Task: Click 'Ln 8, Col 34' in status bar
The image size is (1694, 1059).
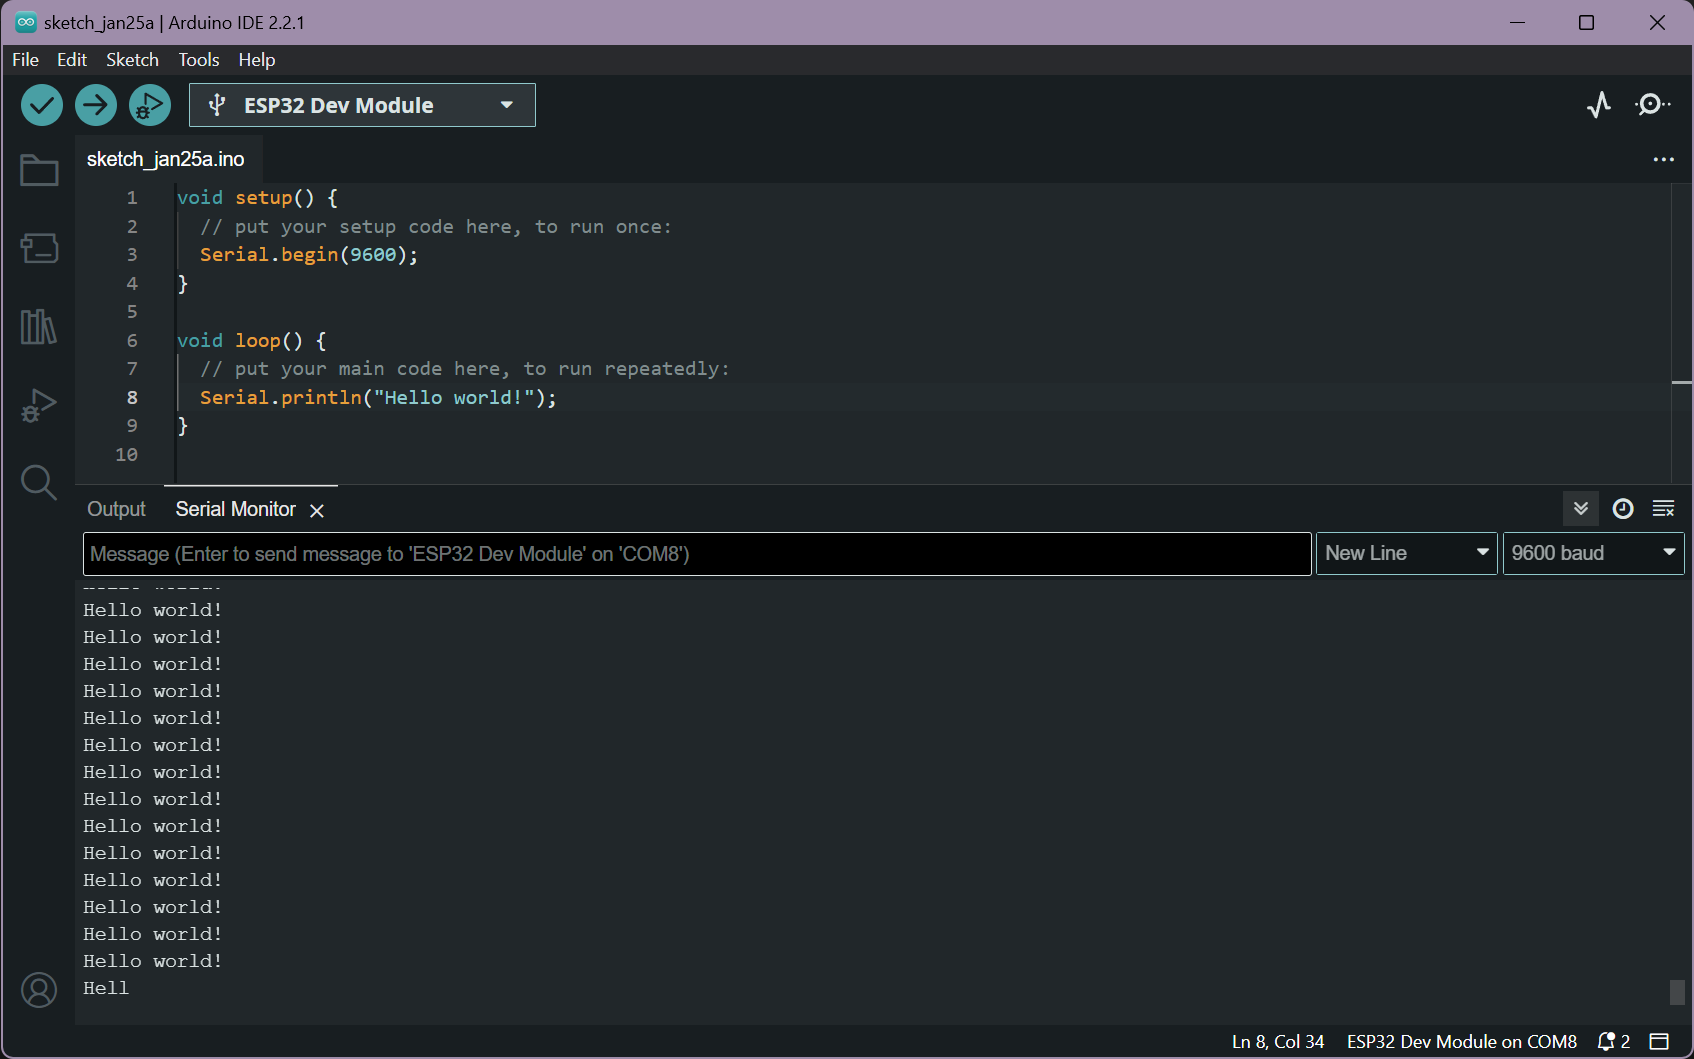Action: click(x=1278, y=1042)
